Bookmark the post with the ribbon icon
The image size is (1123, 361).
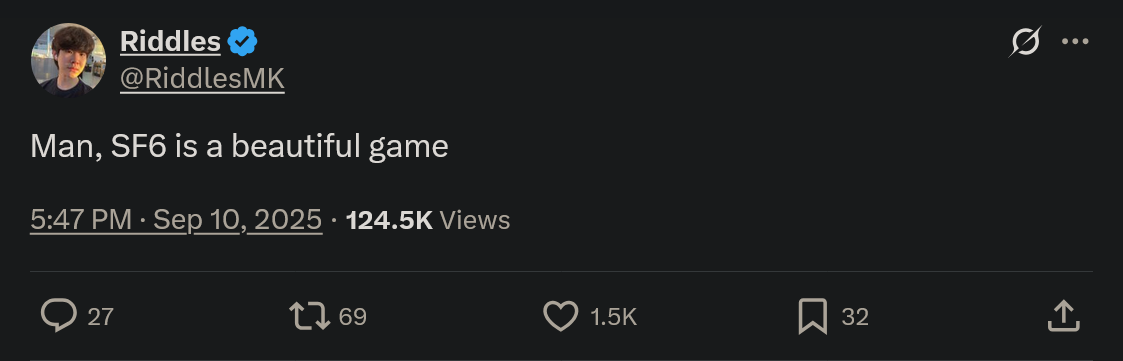813,316
